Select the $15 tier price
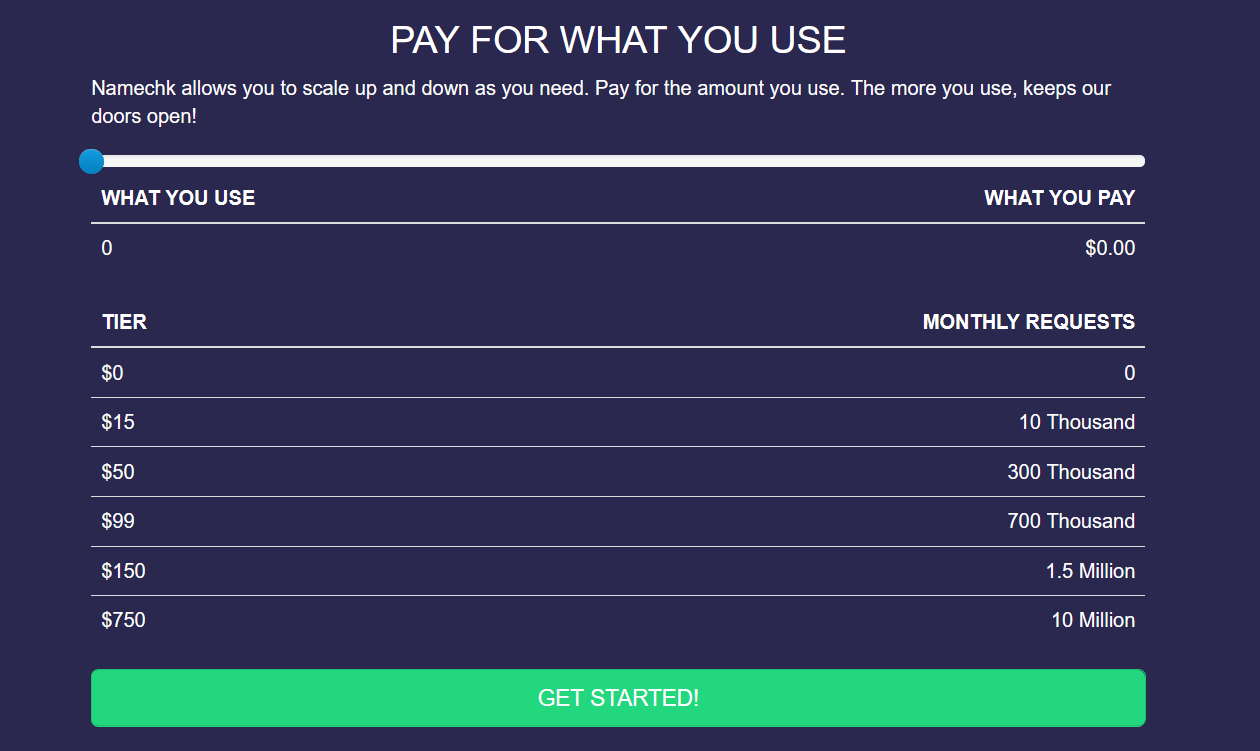This screenshot has width=1260, height=751. pos(118,422)
